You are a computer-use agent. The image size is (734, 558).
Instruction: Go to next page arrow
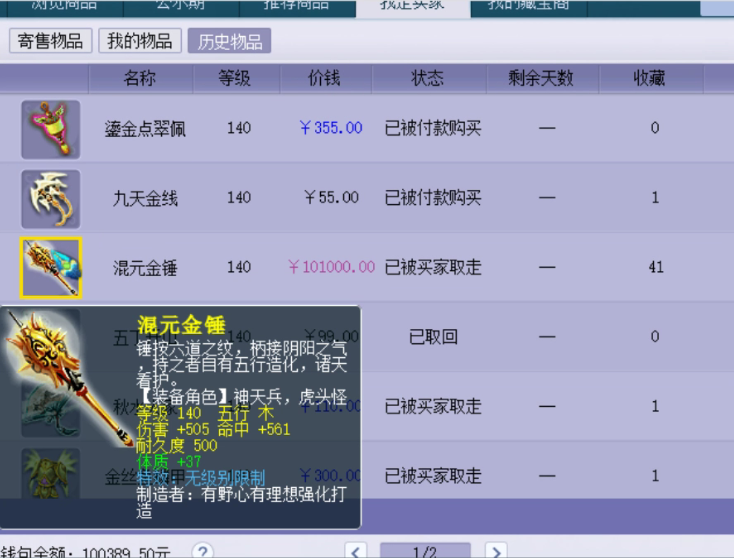click(x=496, y=551)
